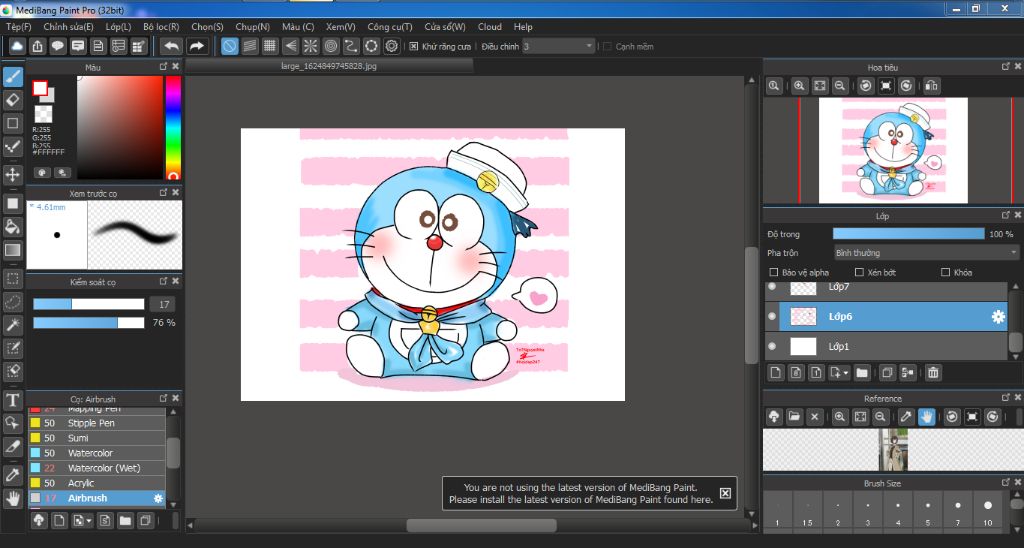Choose the Crisscross grid snap
The image size is (1024, 548).
pyautogui.click(x=270, y=46)
